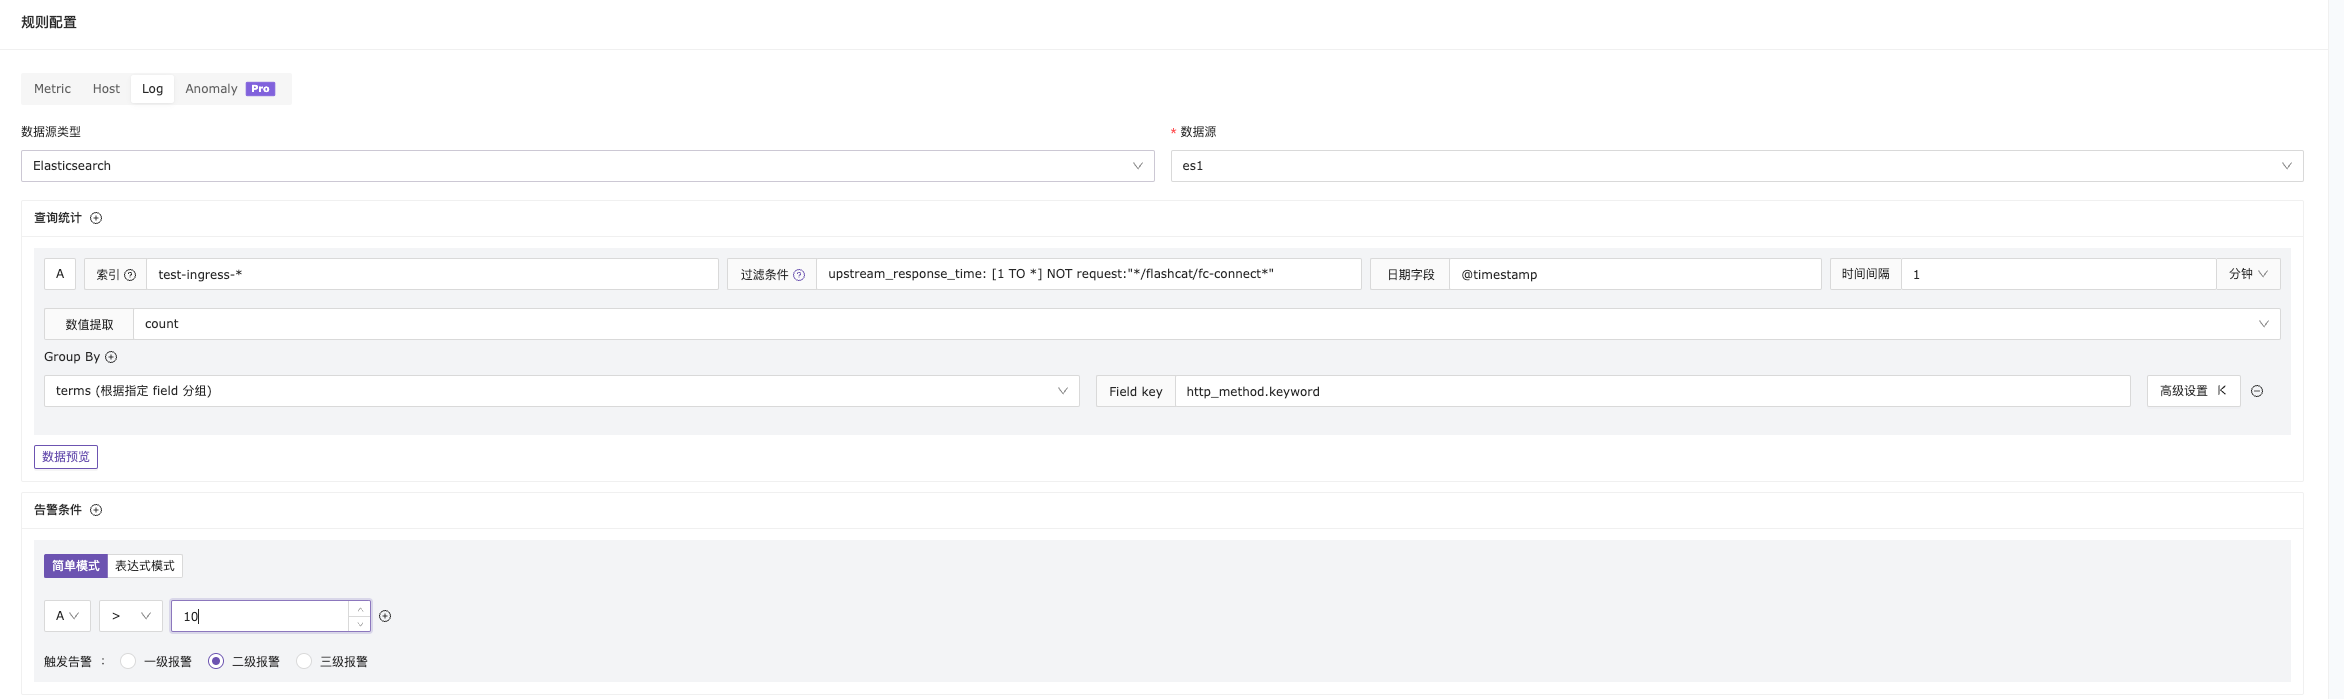The width and height of the screenshot is (2344, 699).
Task: Expand the 分钟 time unit dropdown
Action: (x=2247, y=274)
